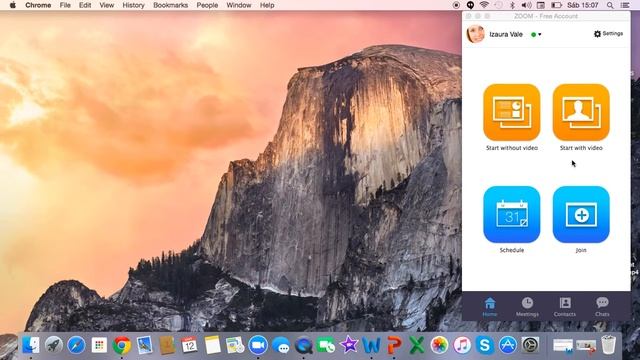Click the screen recording menu bar icon
Image resolution: width=640 pixels, height=360 pixels.
pos(456,5)
